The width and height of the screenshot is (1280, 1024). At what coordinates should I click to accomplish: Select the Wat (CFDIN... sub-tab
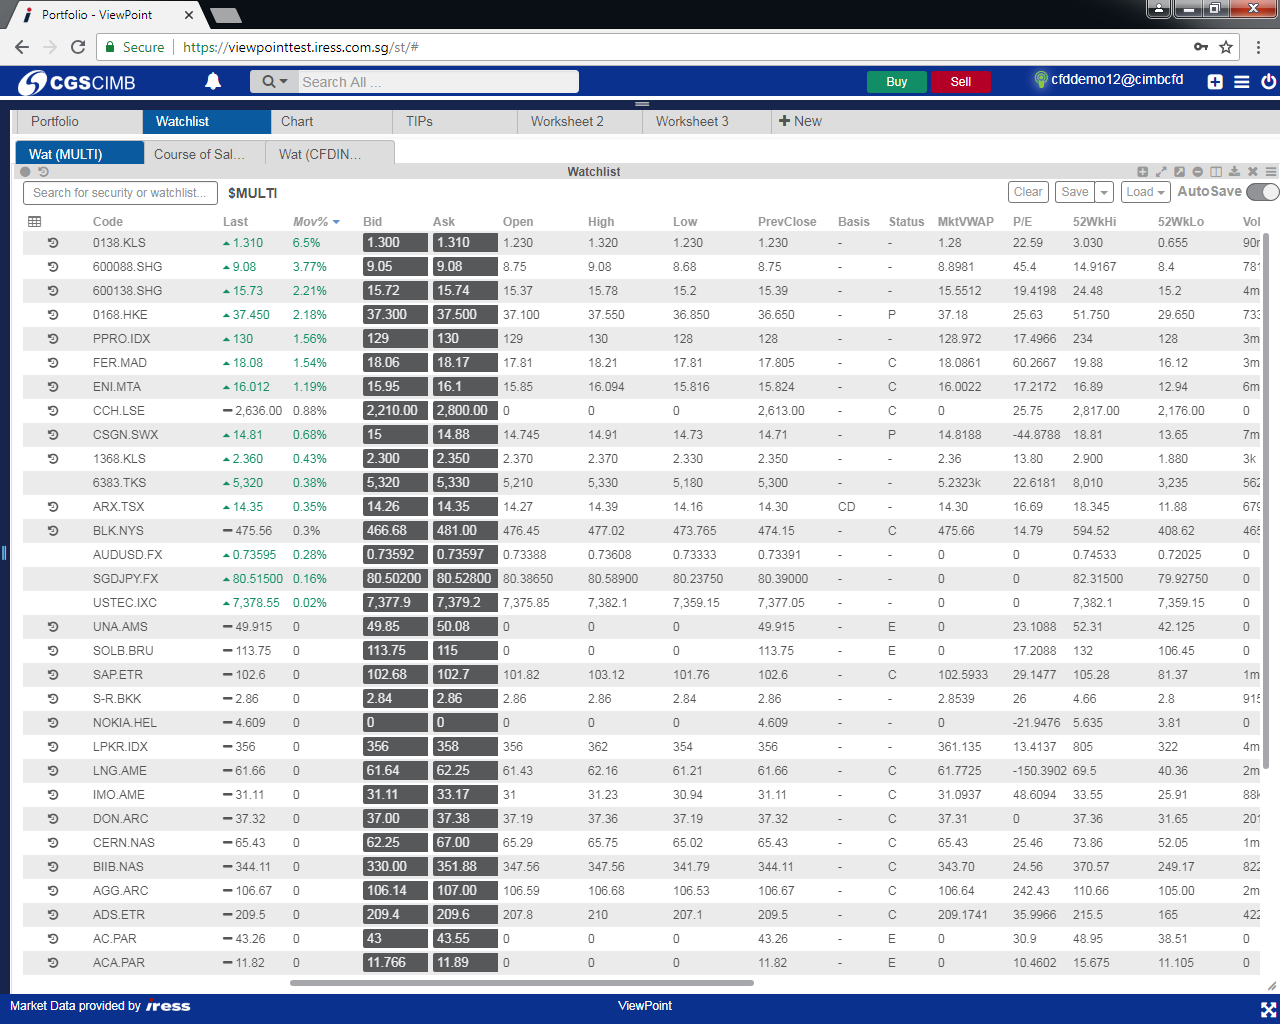click(330, 154)
